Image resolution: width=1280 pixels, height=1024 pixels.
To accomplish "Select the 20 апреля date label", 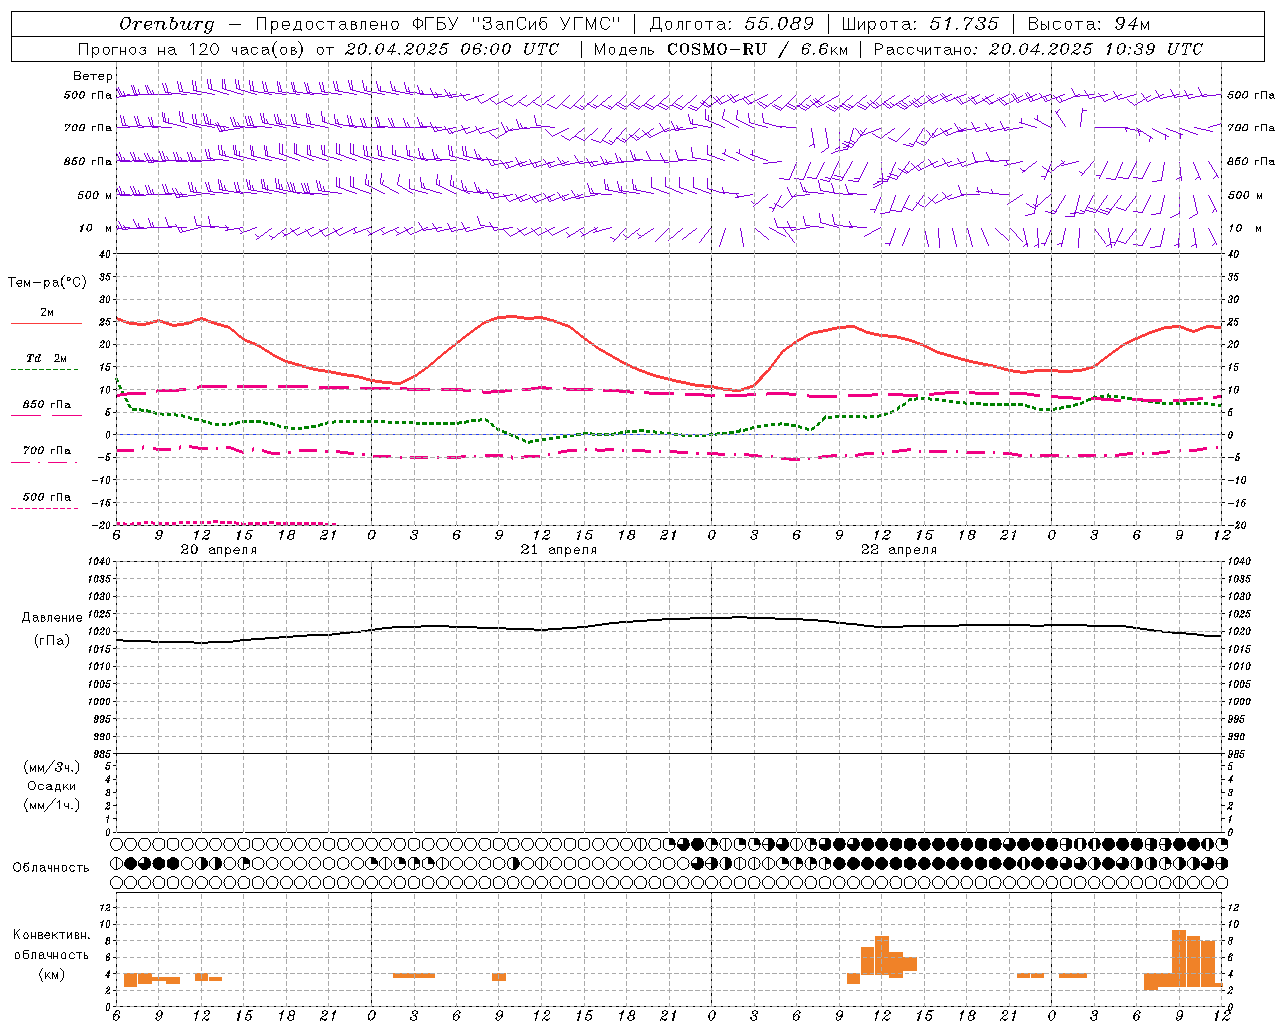I will click(x=218, y=550).
